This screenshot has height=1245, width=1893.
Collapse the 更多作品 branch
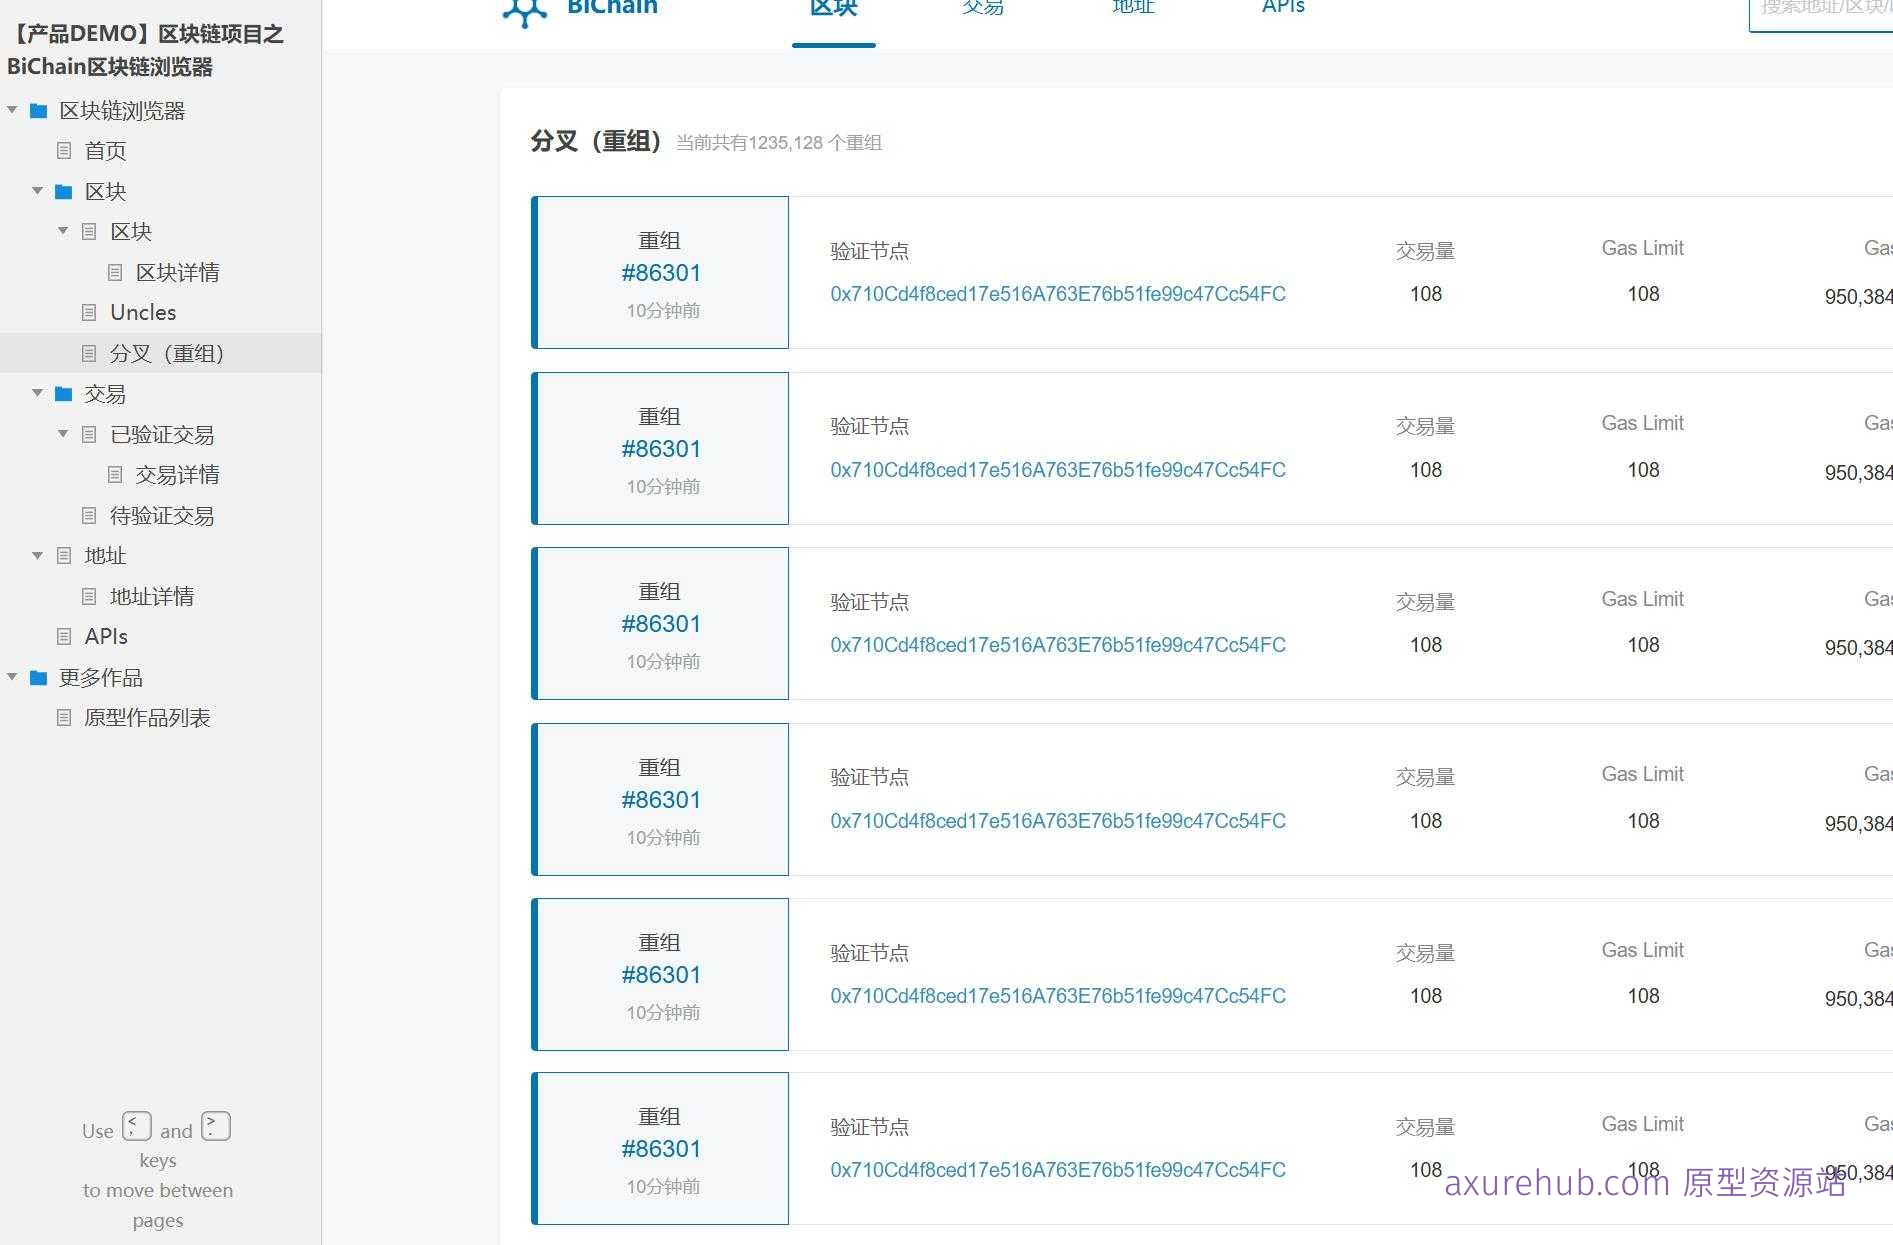coord(12,677)
